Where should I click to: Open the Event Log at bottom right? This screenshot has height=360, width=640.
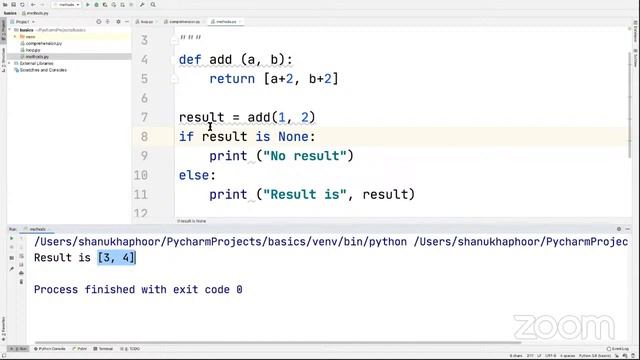tap(618, 349)
